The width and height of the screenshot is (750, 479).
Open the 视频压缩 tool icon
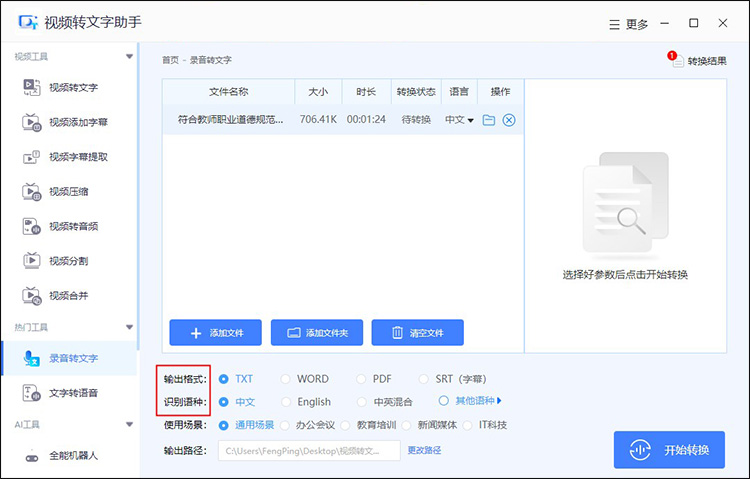click(x=32, y=191)
